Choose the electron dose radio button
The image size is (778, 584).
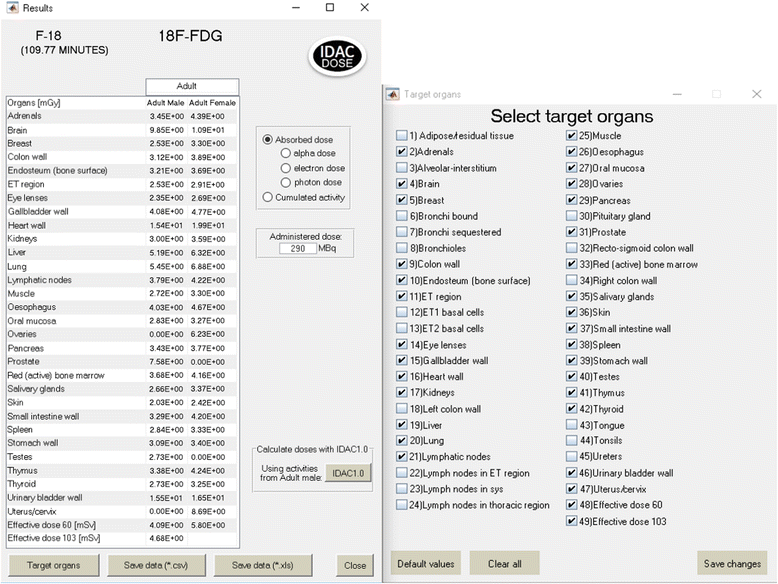(286, 168)
